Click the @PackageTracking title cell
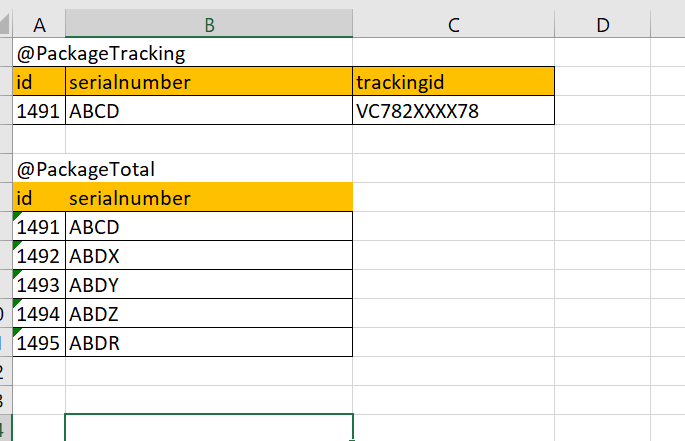The height and width of the screenshot is (441, 685). (x=100, y=53)
